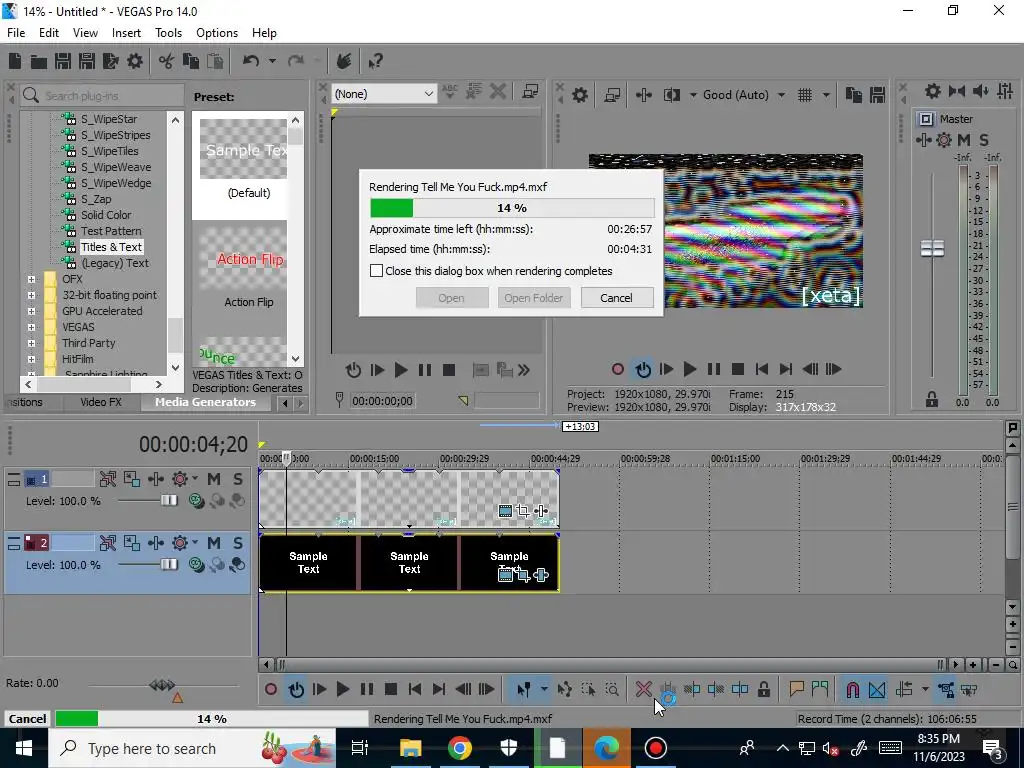Toggle the Master bus Solo S button
This screenshot has height=768, width=1024.
pos(984,140)
